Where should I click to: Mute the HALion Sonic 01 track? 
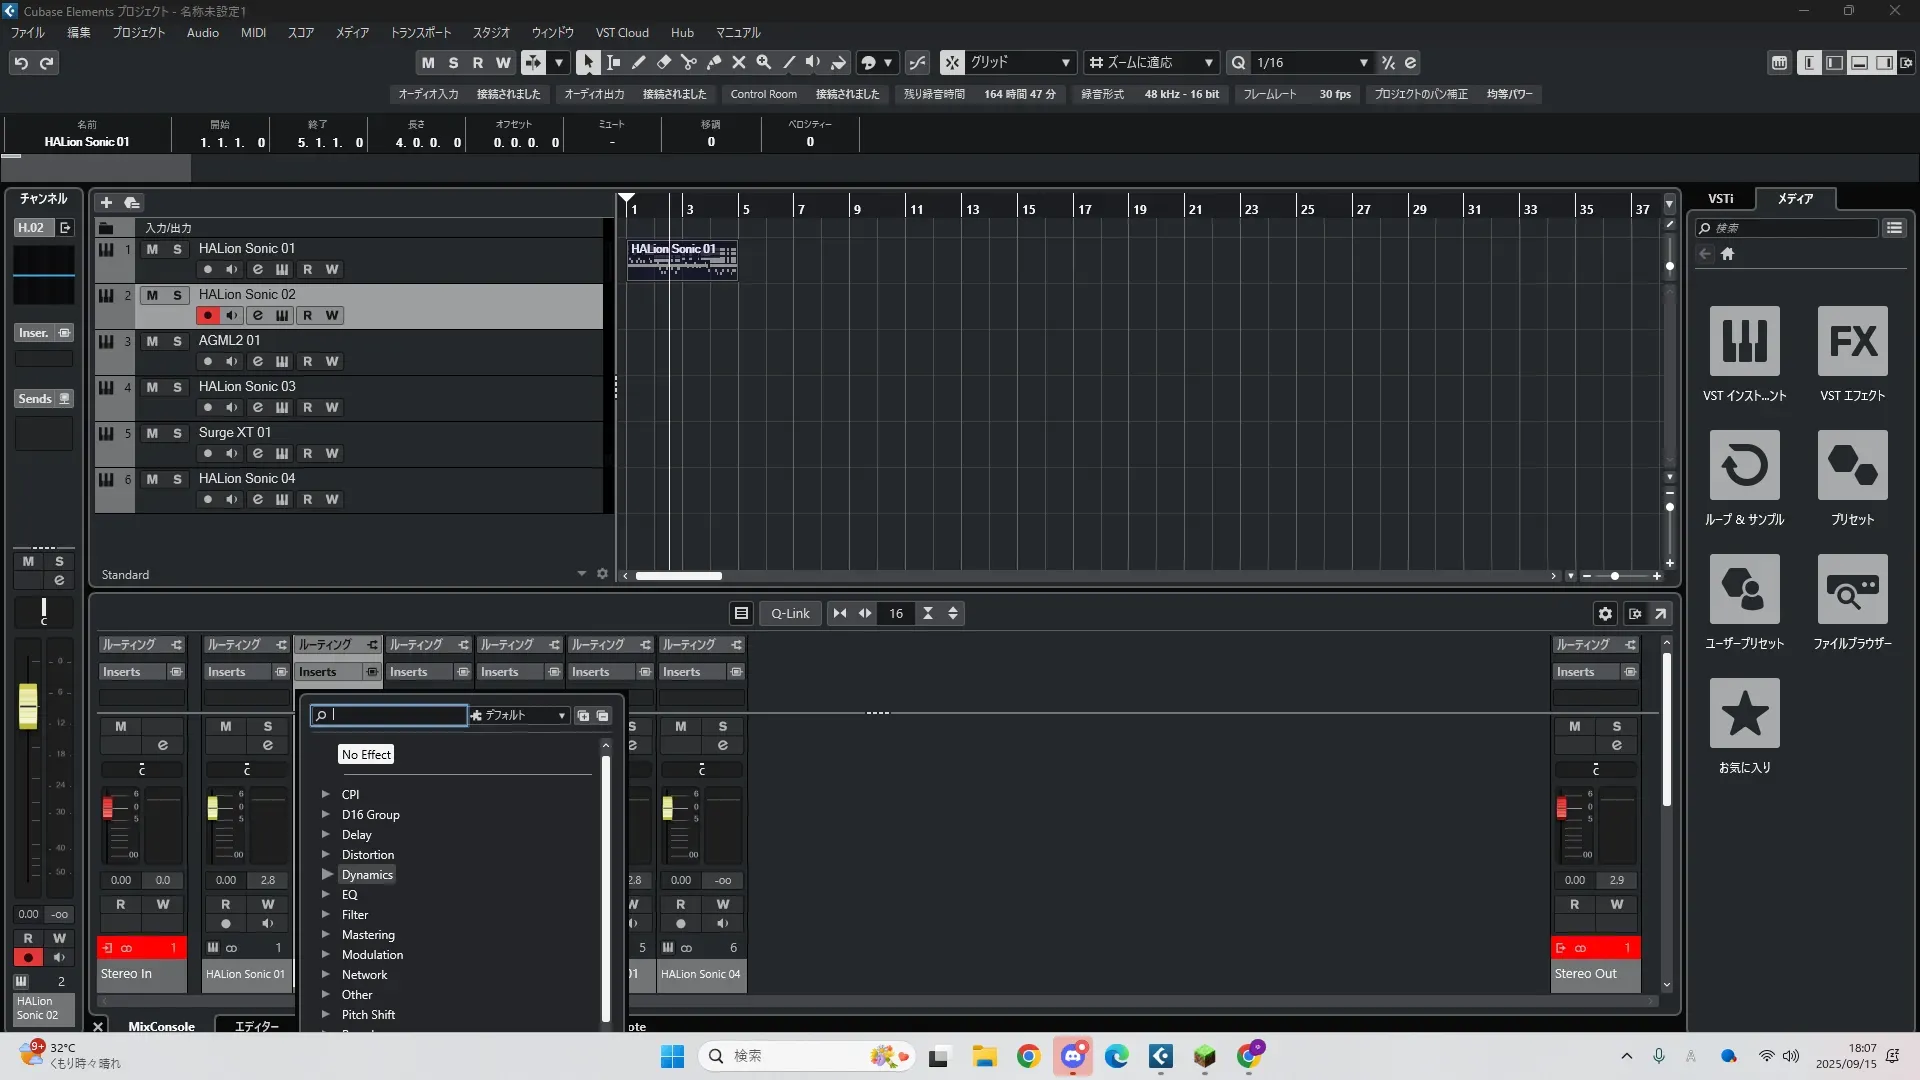[x=152, y=249]
